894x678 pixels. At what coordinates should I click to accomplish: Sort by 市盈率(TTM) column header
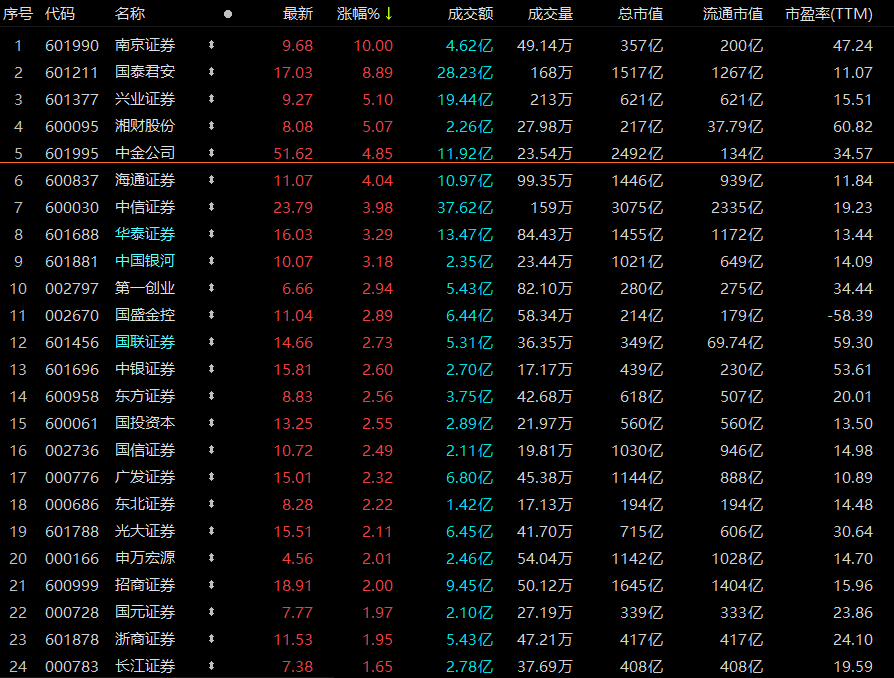[828, 14]
